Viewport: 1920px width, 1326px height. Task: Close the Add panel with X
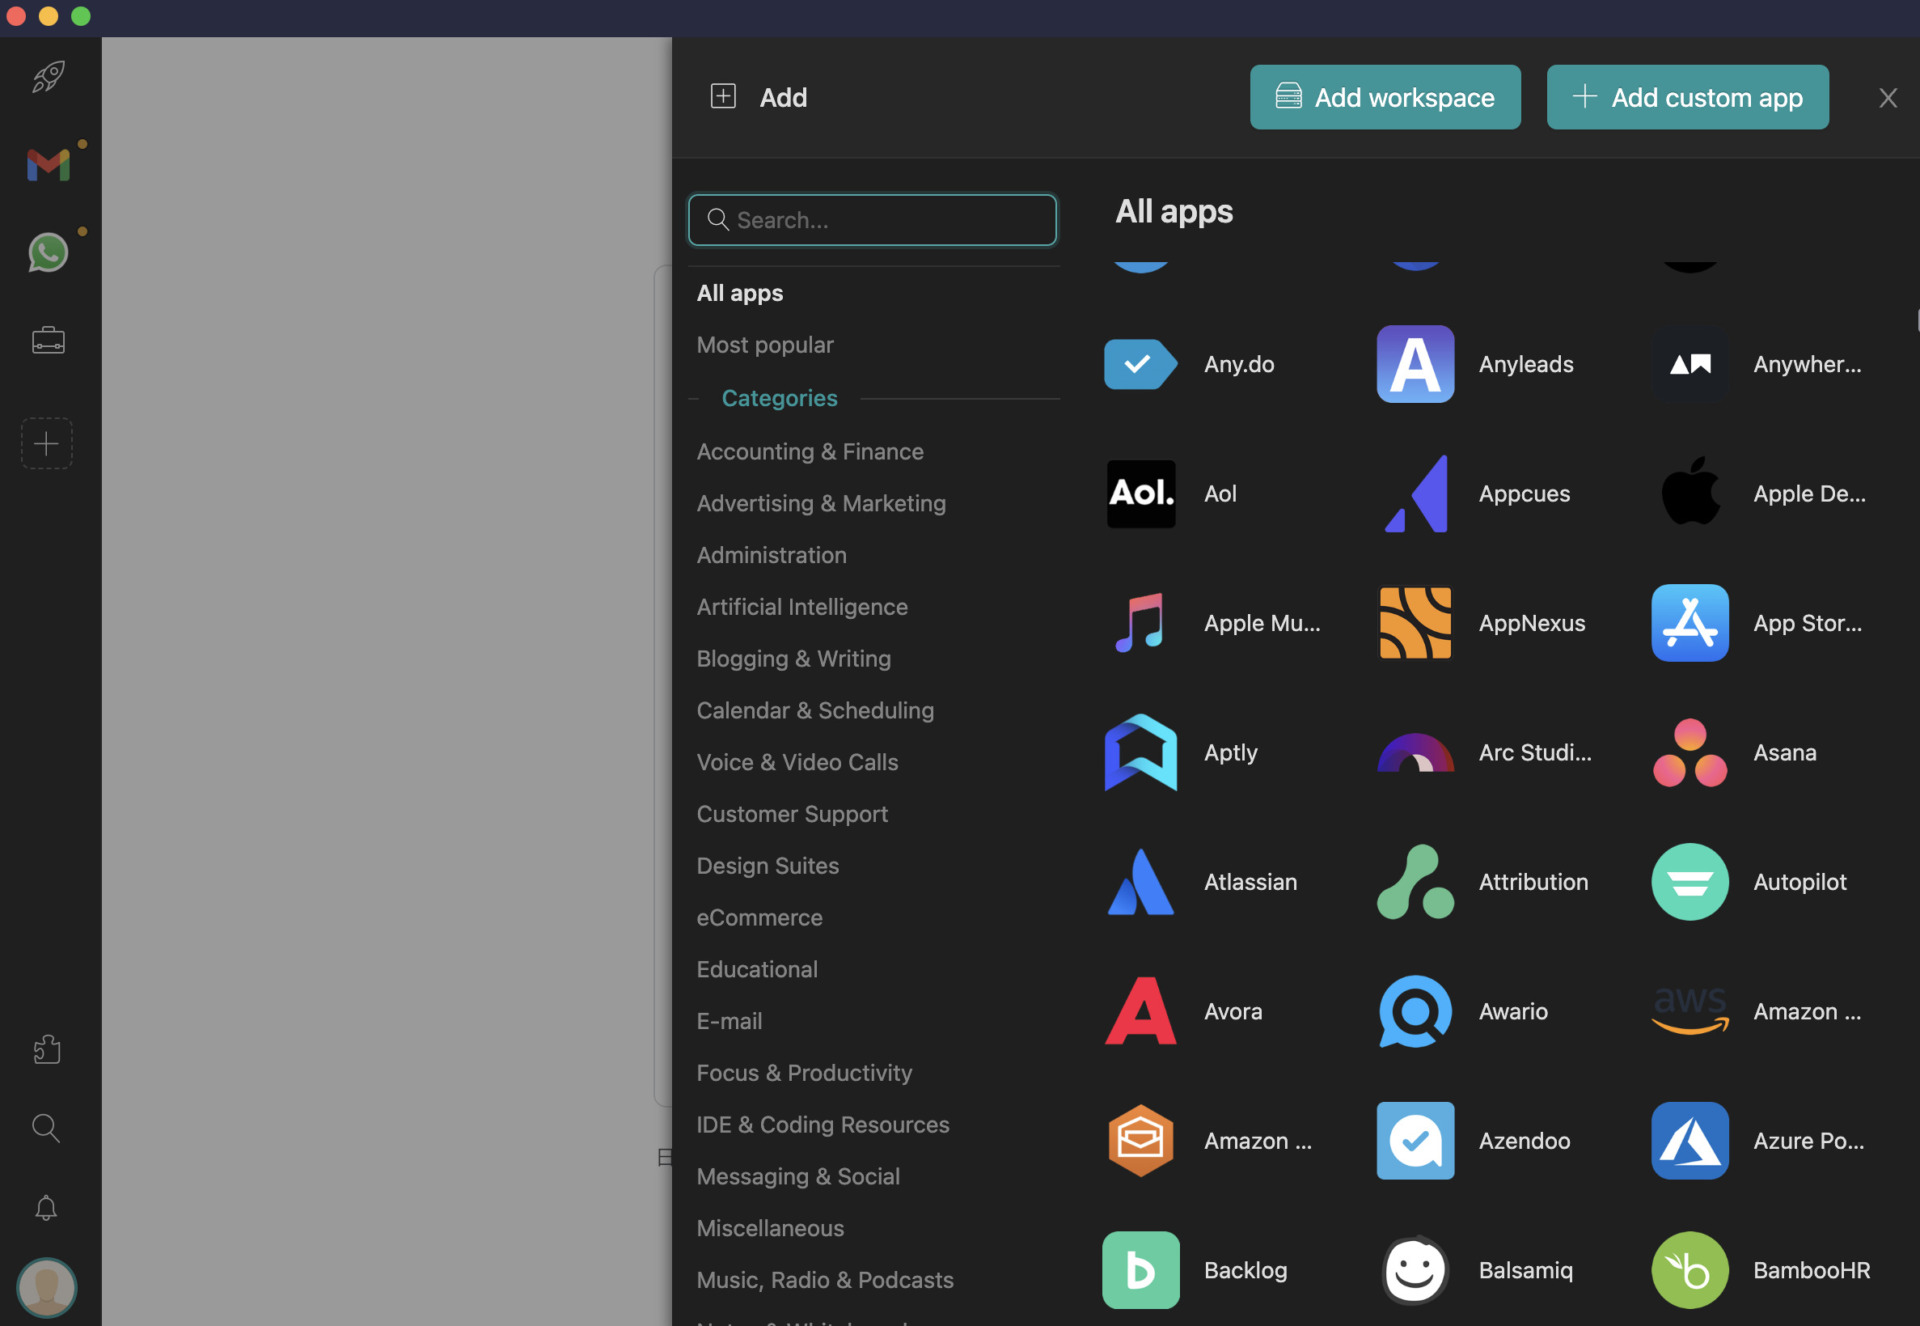1887,98
